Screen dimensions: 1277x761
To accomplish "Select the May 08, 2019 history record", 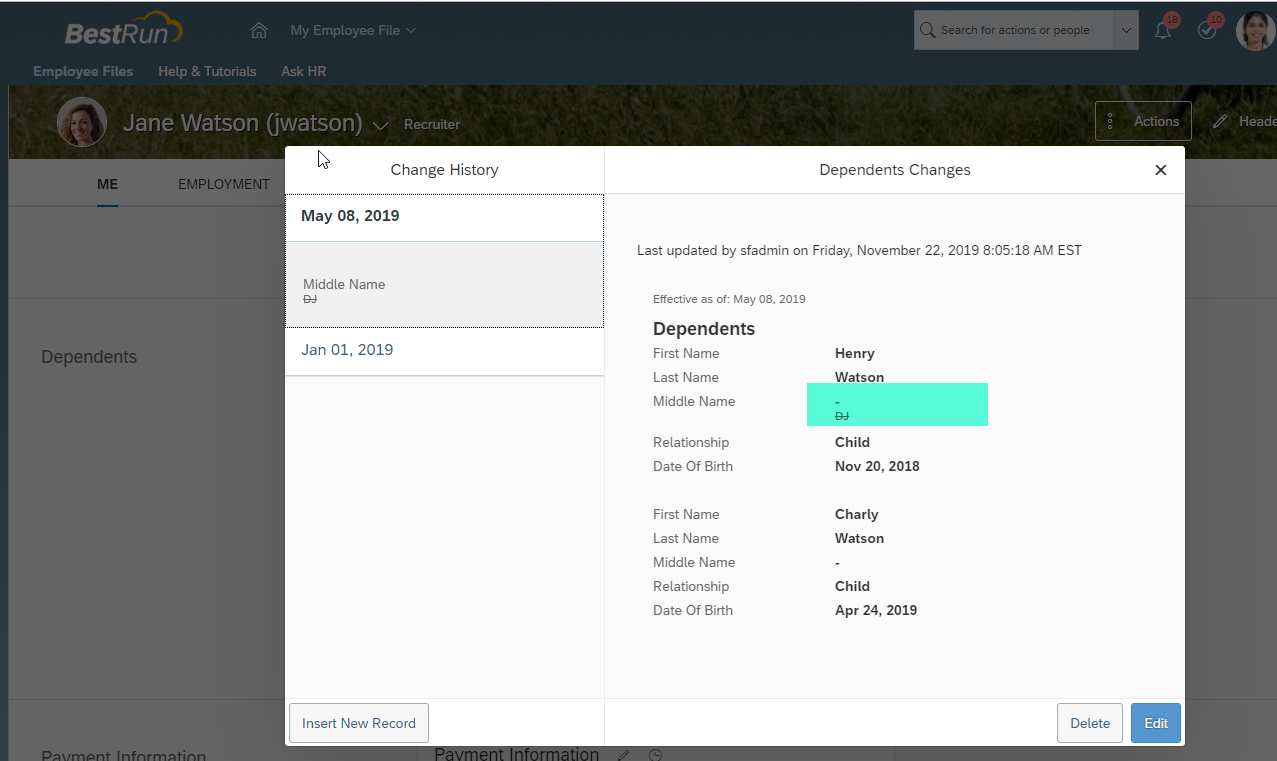I will (x=444, y=216).
